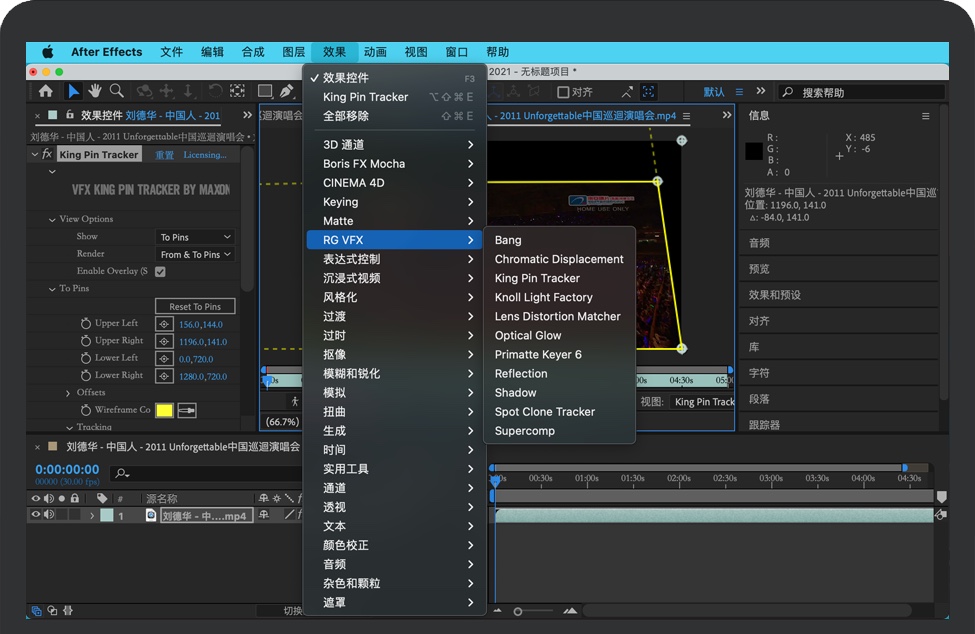Toggle the Lower Right stopwatch keyframe icon
Viewport: 975px width, 634px height.
pos(86,375)
